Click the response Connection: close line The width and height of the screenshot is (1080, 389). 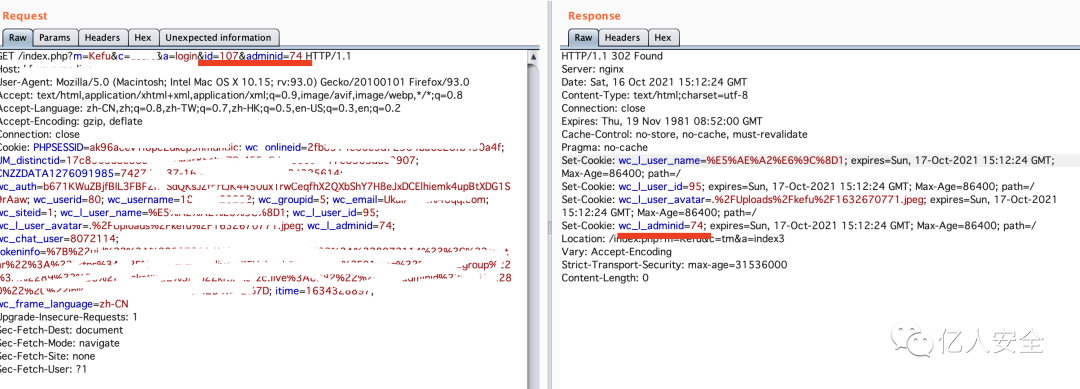coord(603,109)
